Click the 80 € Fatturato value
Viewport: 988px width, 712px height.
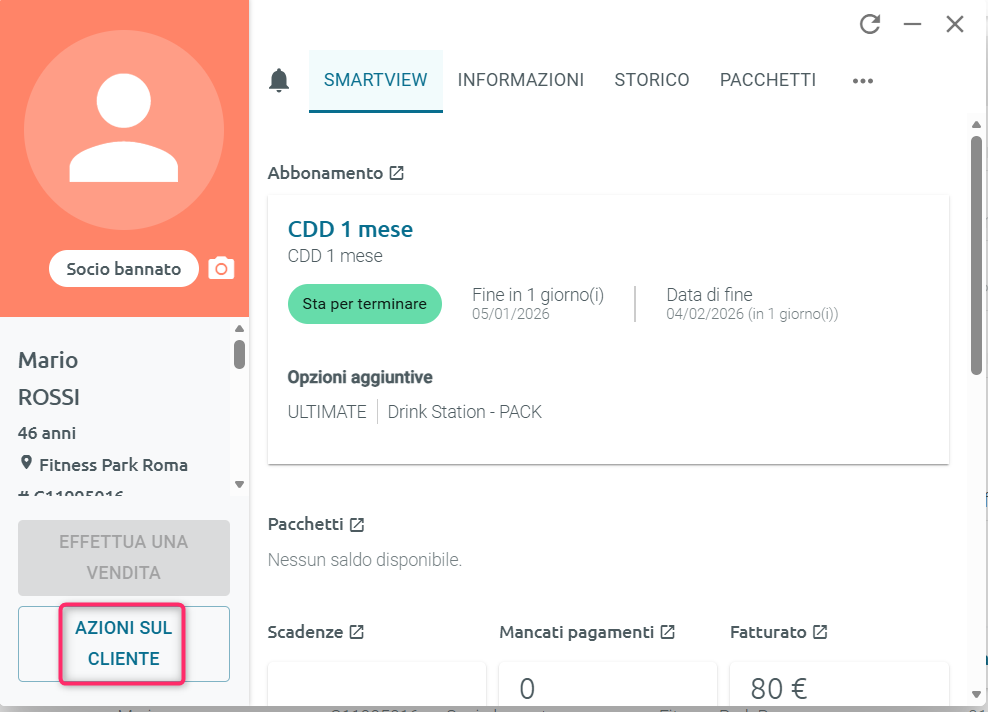[x=779, y=689]
